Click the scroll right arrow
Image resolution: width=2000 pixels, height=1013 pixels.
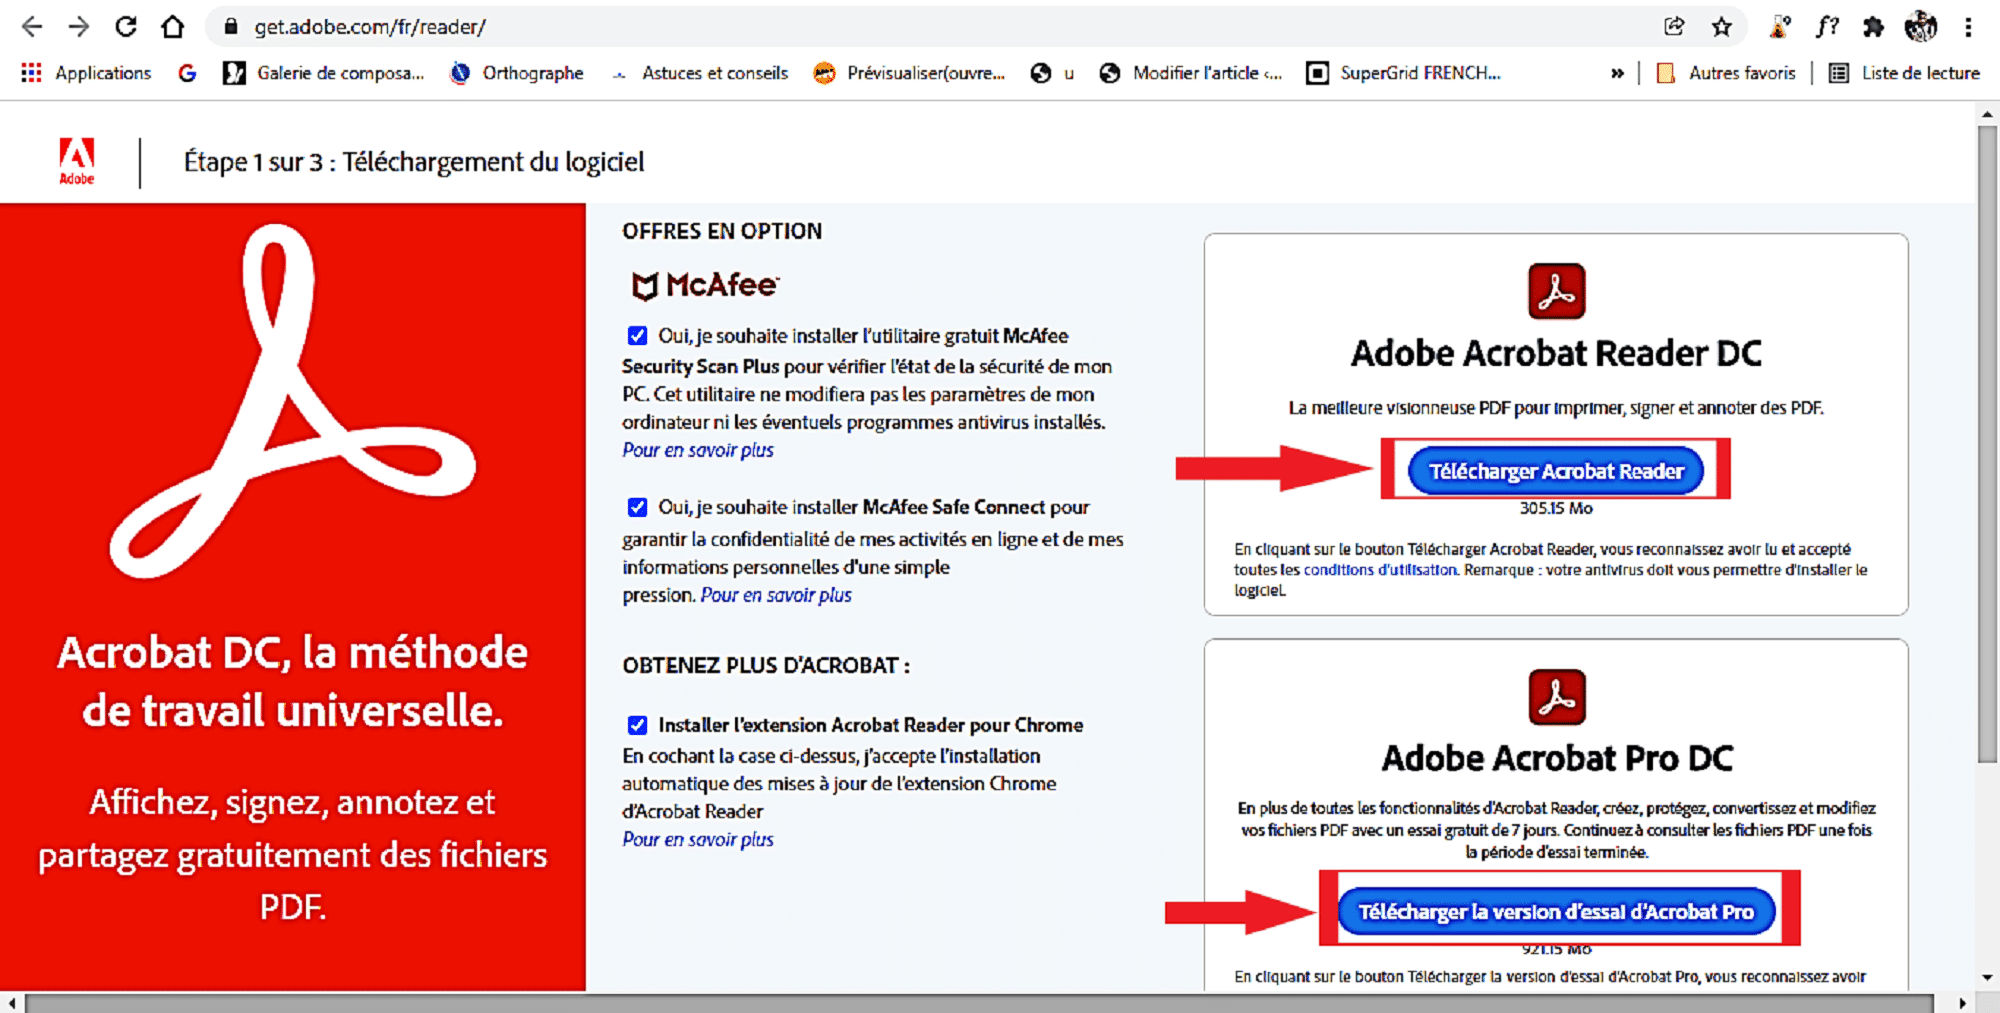click(x=1962, y=1003)
